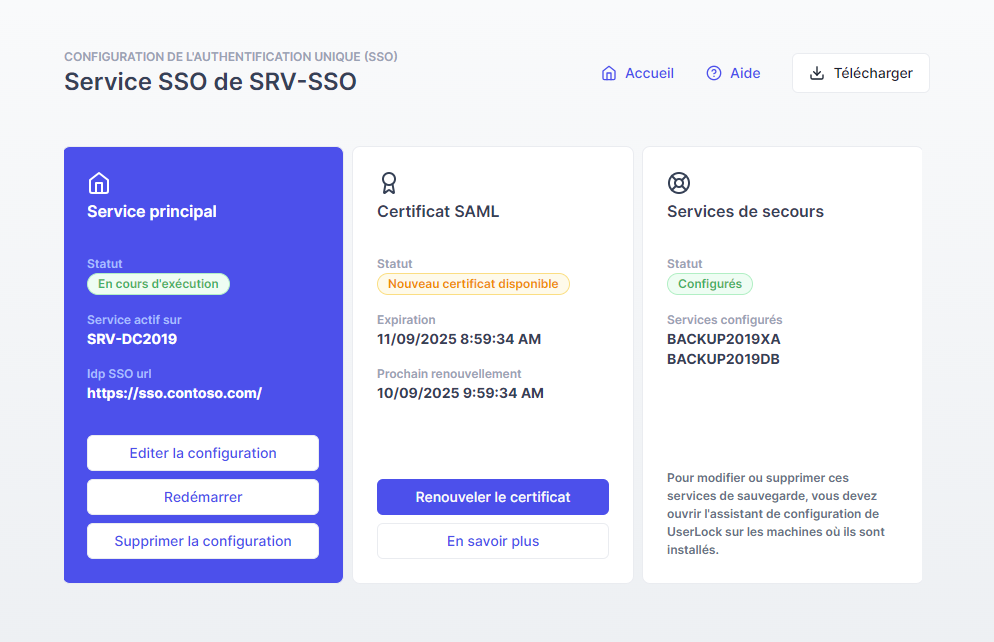Click the question mark help icon
994x642 pixels.
point(714,74)
